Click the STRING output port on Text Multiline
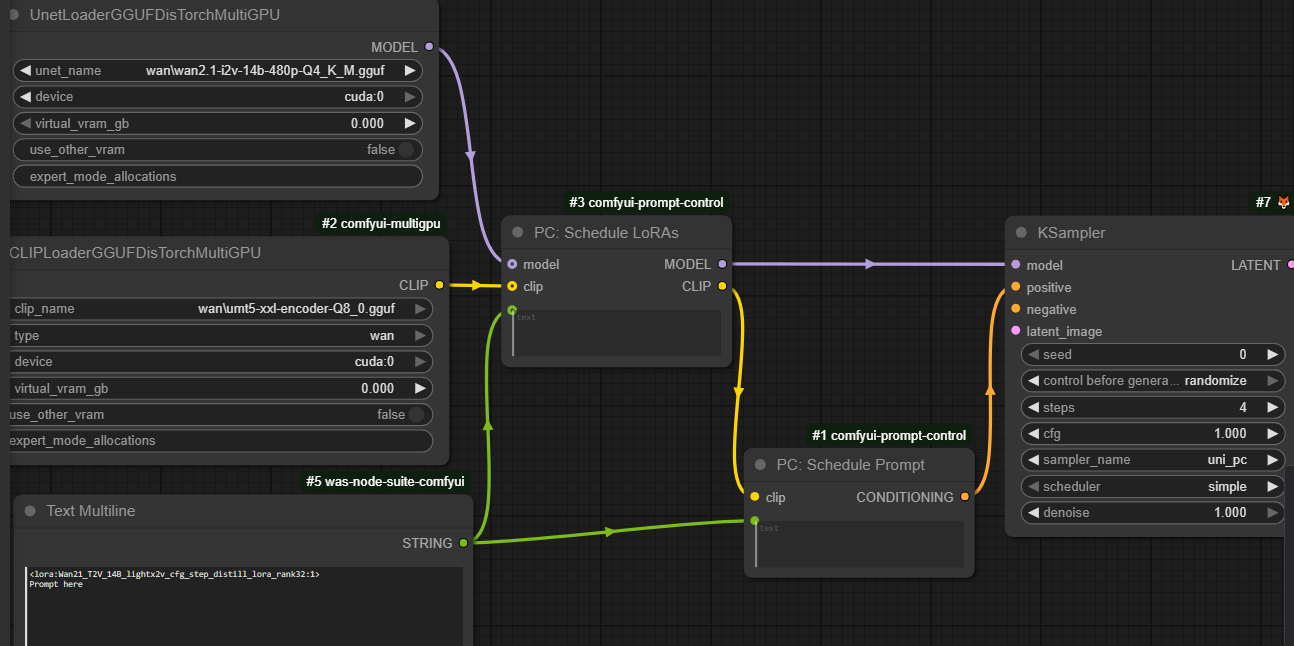The width and height of the screenshot is (1294, 646). pyautogui.click(x=463, y=543)
